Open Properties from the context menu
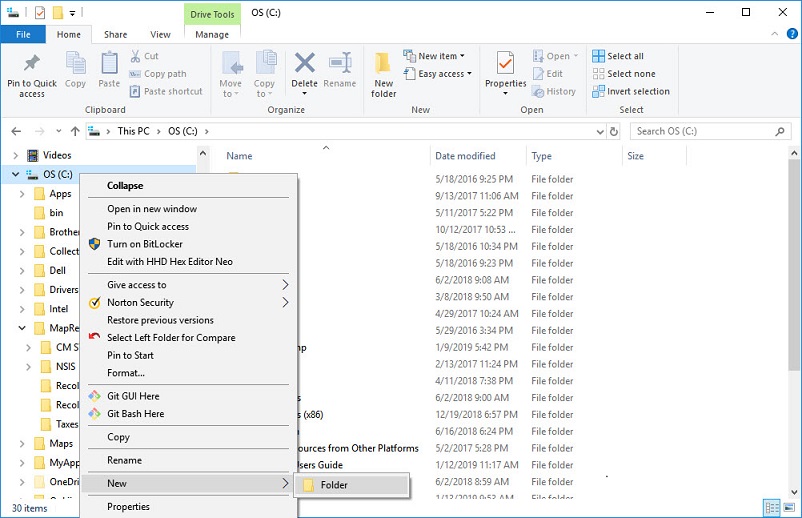 [128, 507]
